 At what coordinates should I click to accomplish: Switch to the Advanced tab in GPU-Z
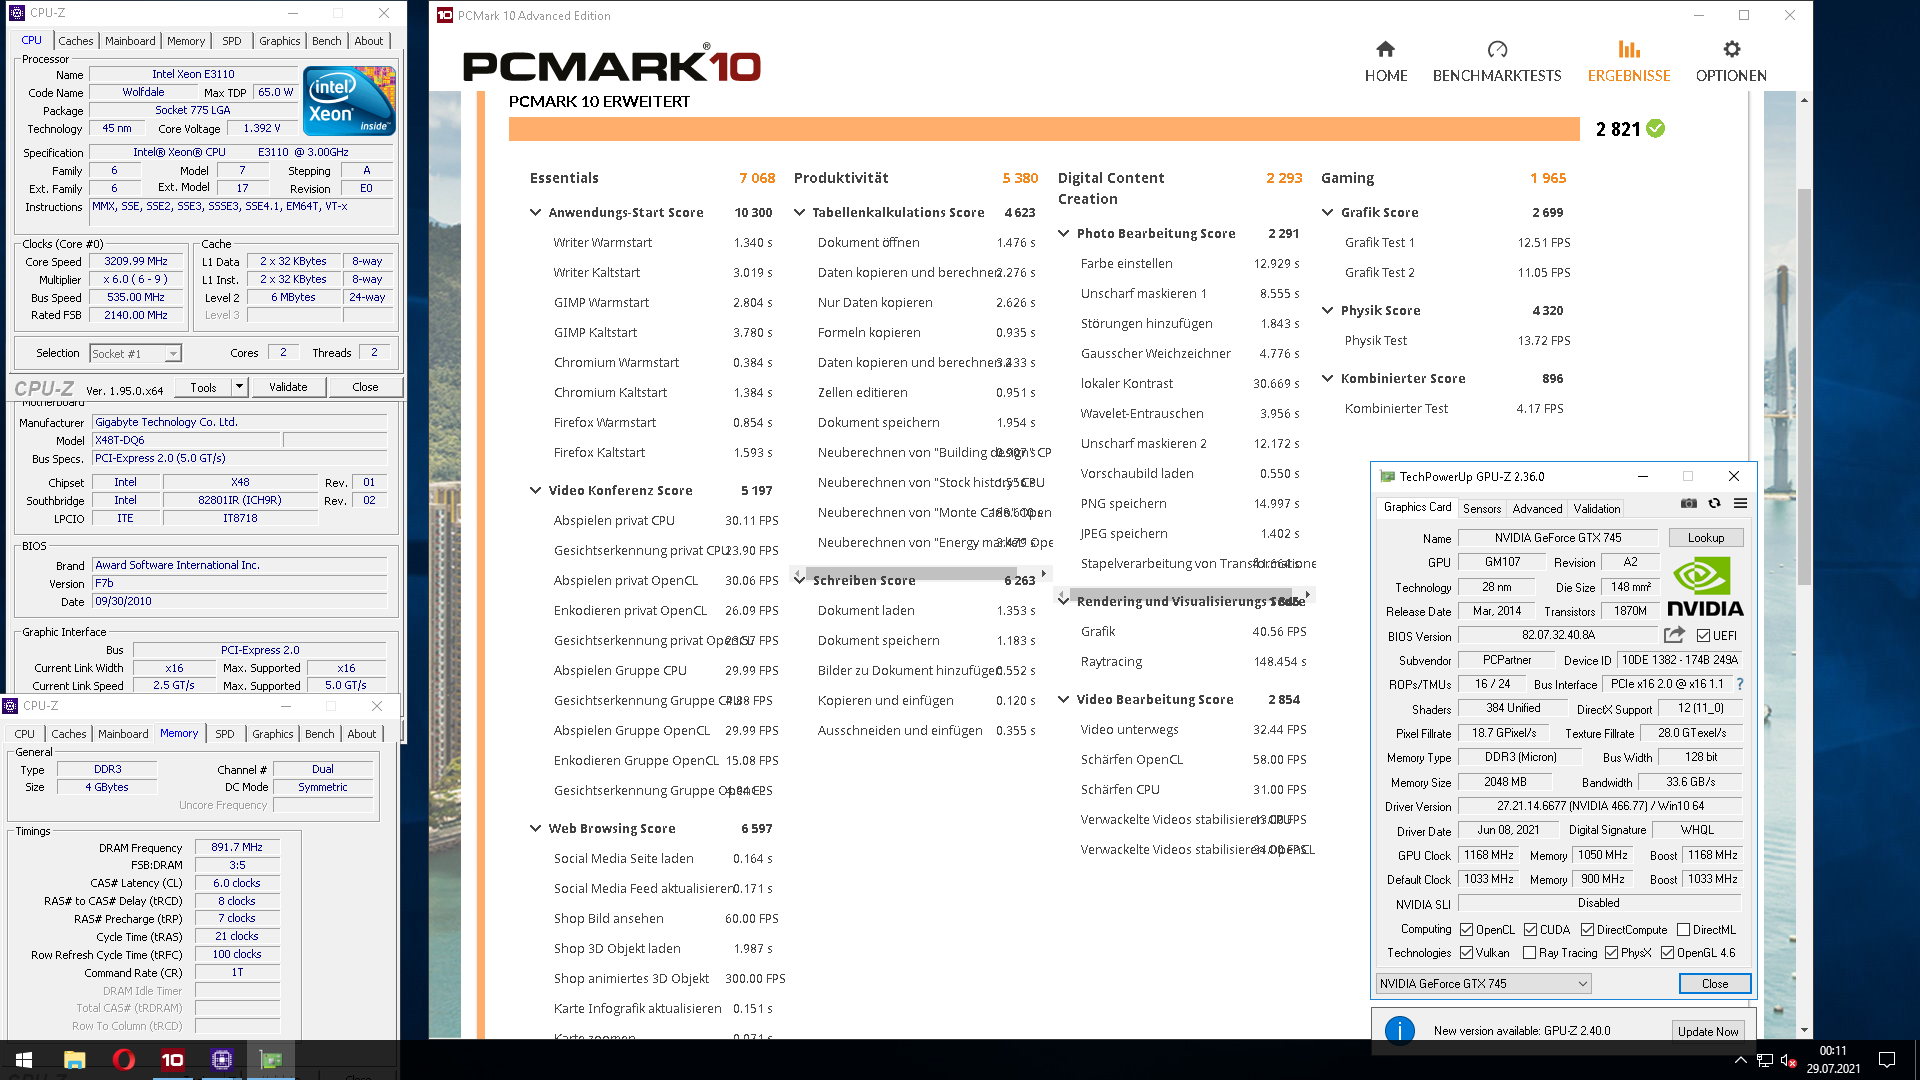[1536, 509]
